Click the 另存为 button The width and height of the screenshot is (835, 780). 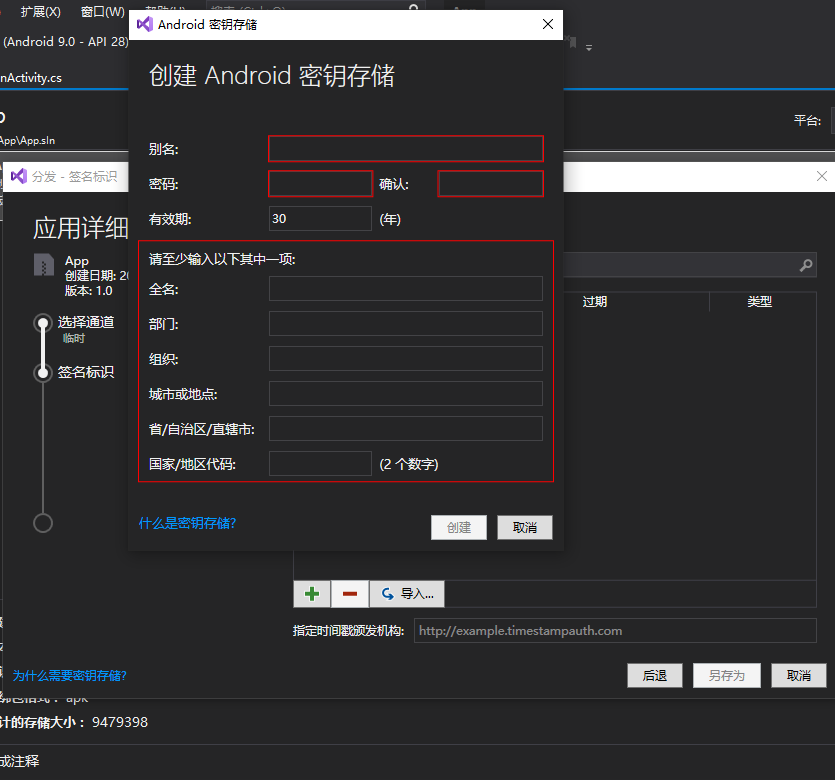click(x=726, y=675)
